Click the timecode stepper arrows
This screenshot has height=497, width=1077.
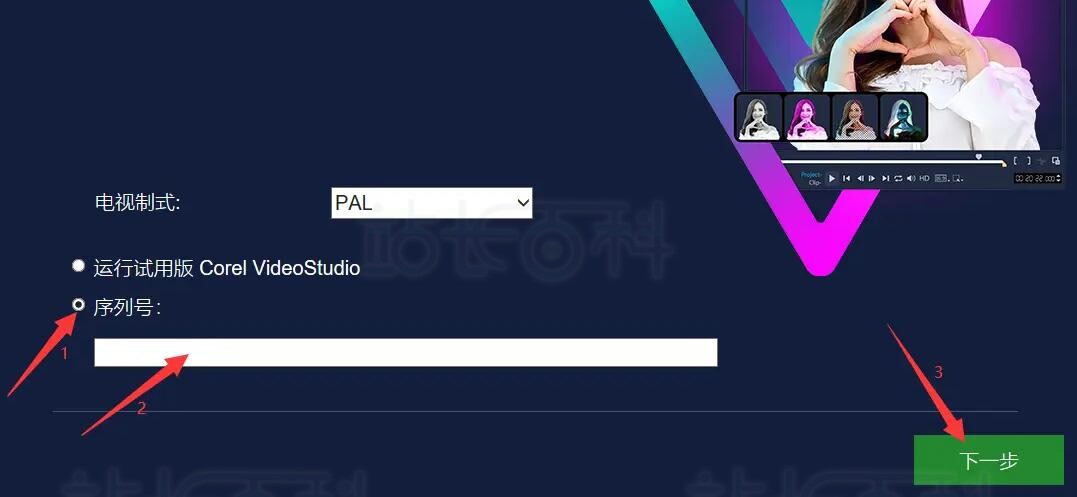1058,178
